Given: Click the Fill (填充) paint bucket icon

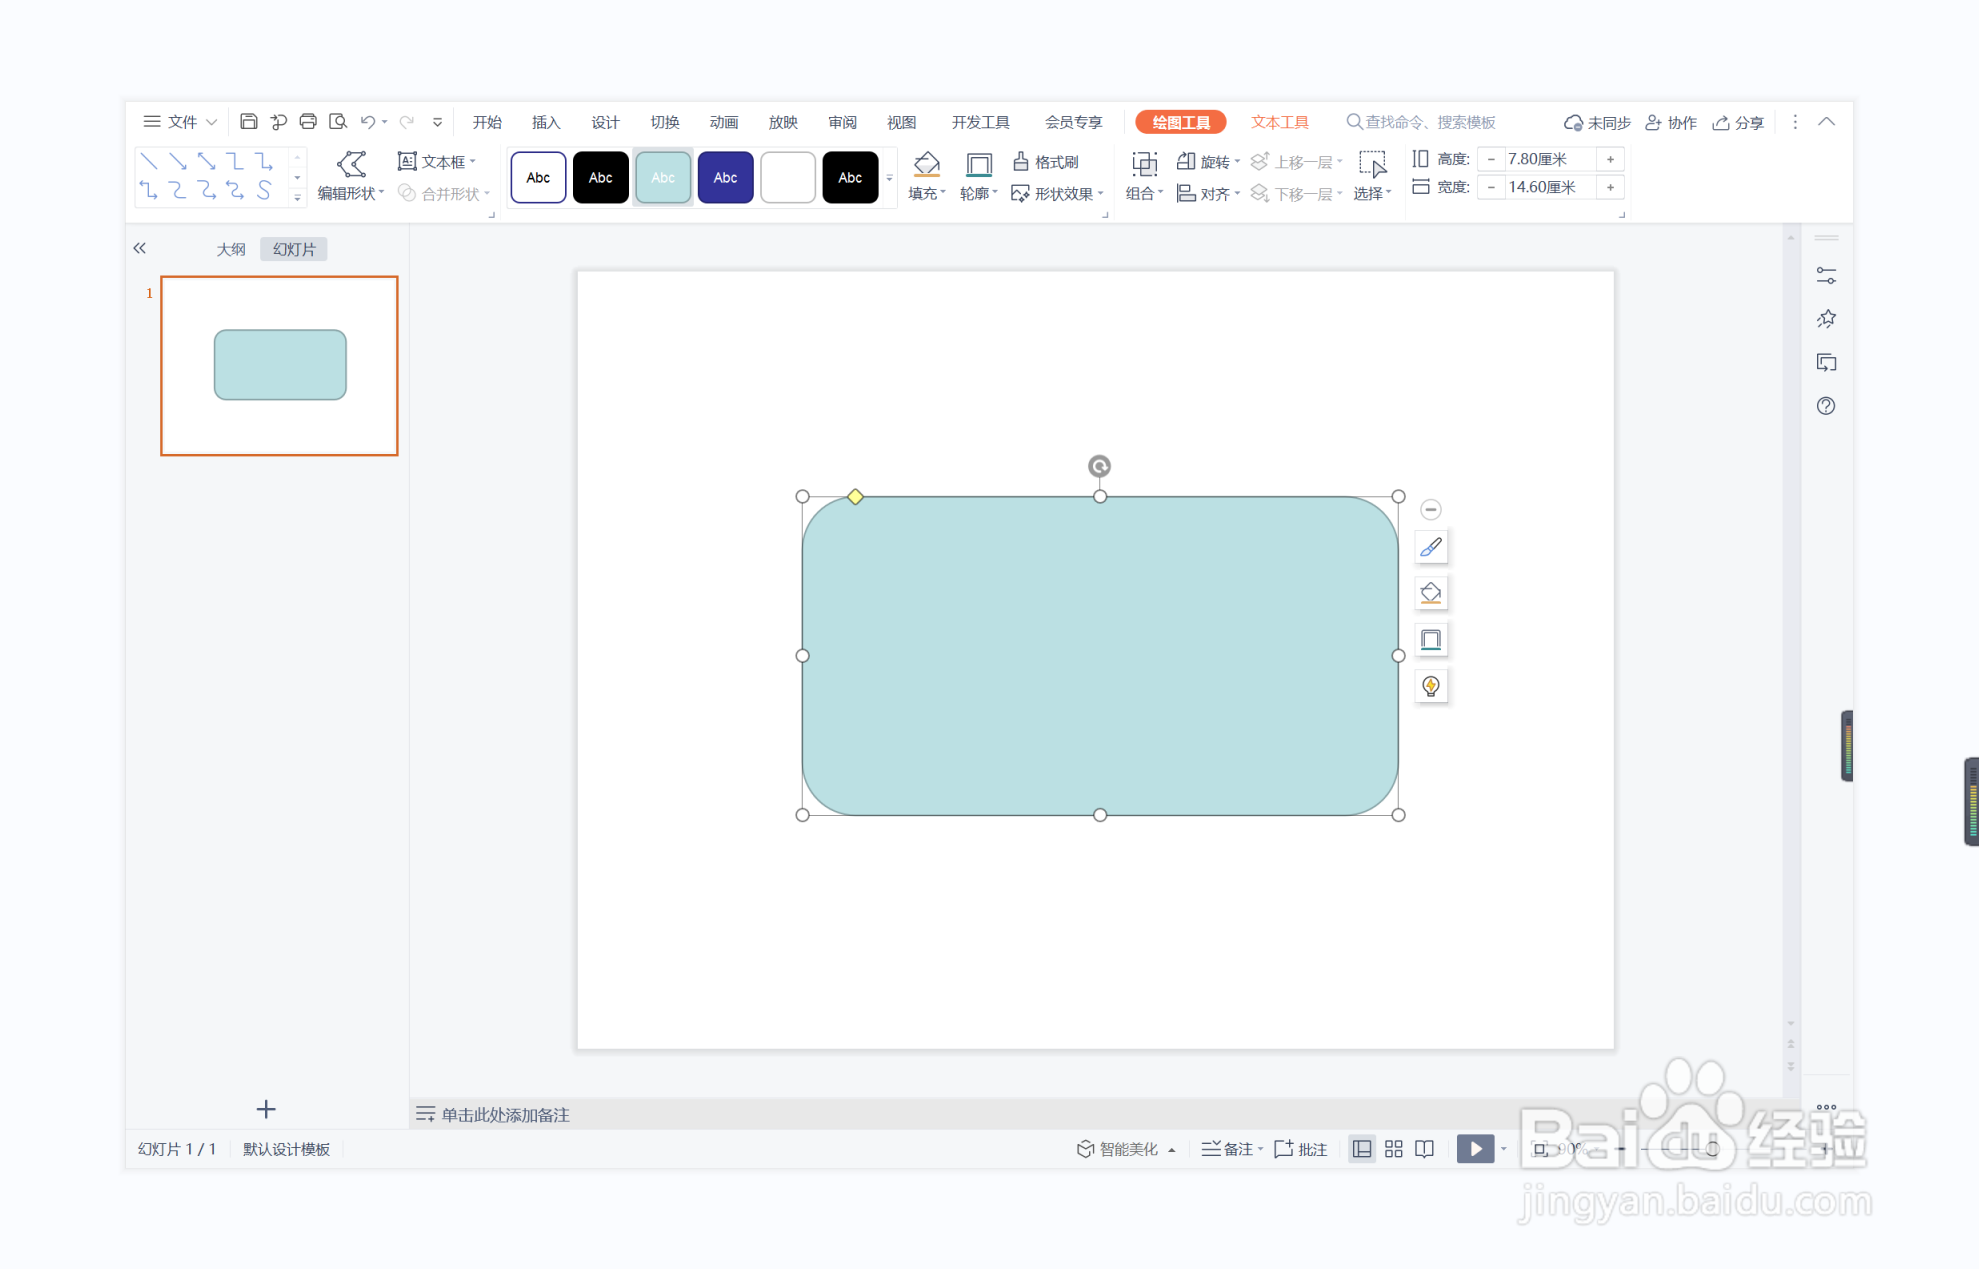Looking at the screenshot, I should (926, 164).
